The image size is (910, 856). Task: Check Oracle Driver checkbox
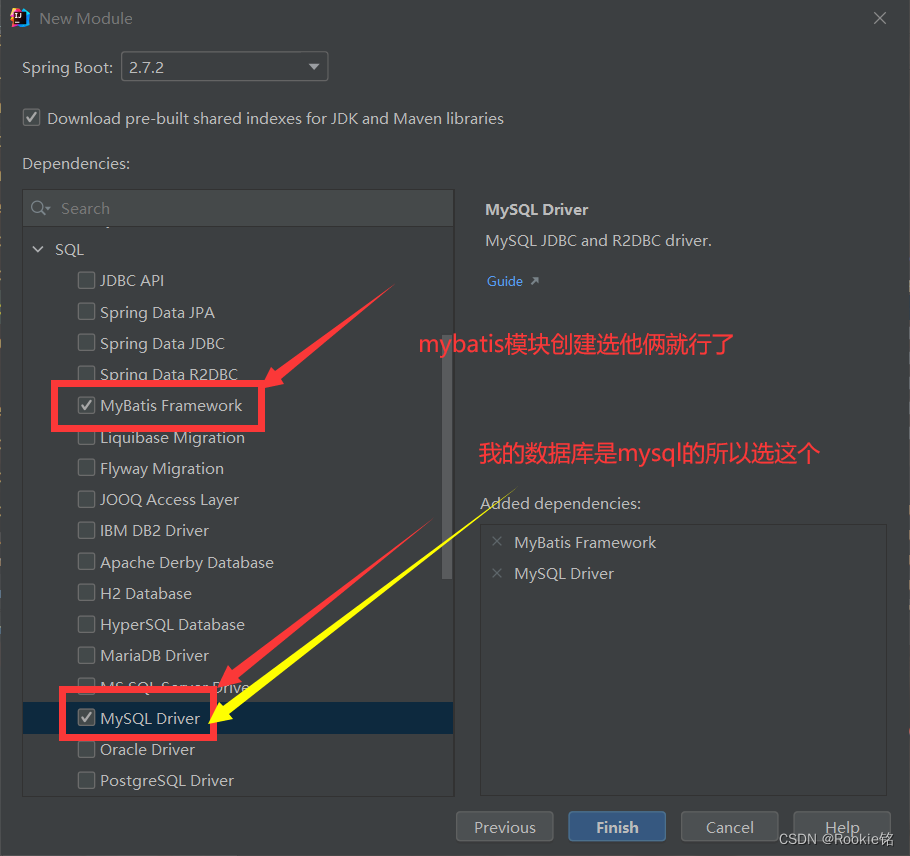86,749
